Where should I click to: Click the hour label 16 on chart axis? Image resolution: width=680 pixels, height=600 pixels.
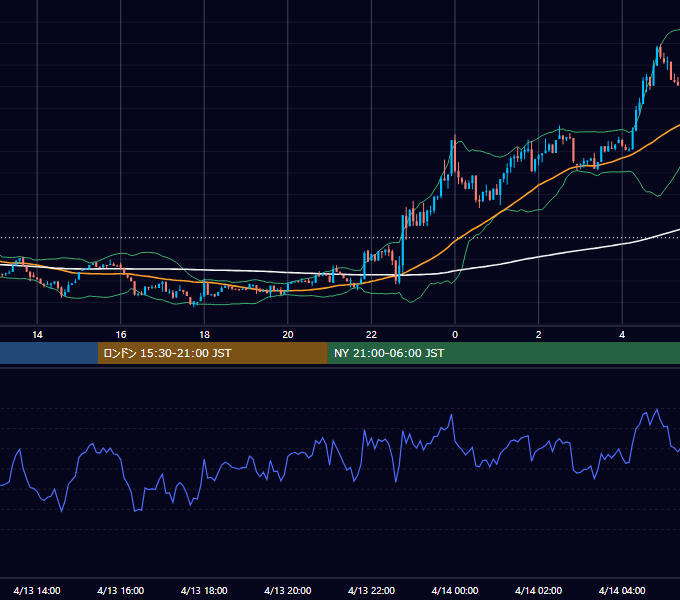(x=121, y=335)
